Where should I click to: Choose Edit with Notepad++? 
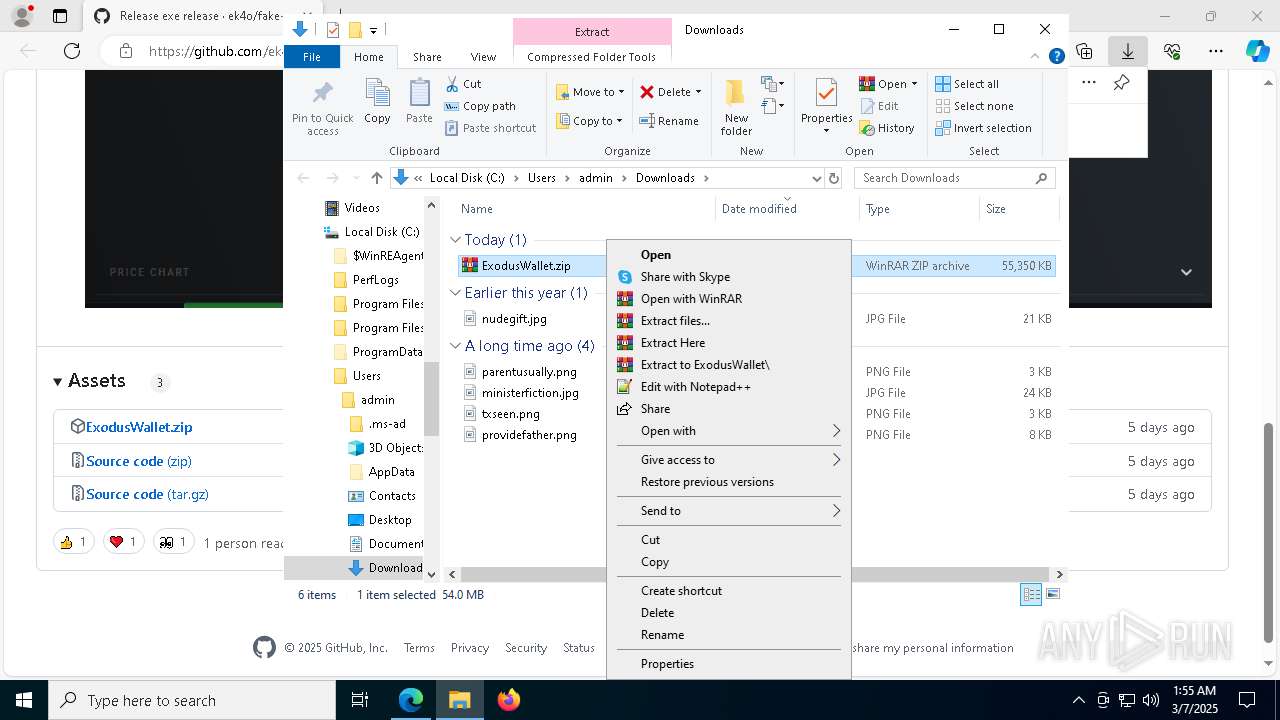pyautogui.click(x=728, y=387)
